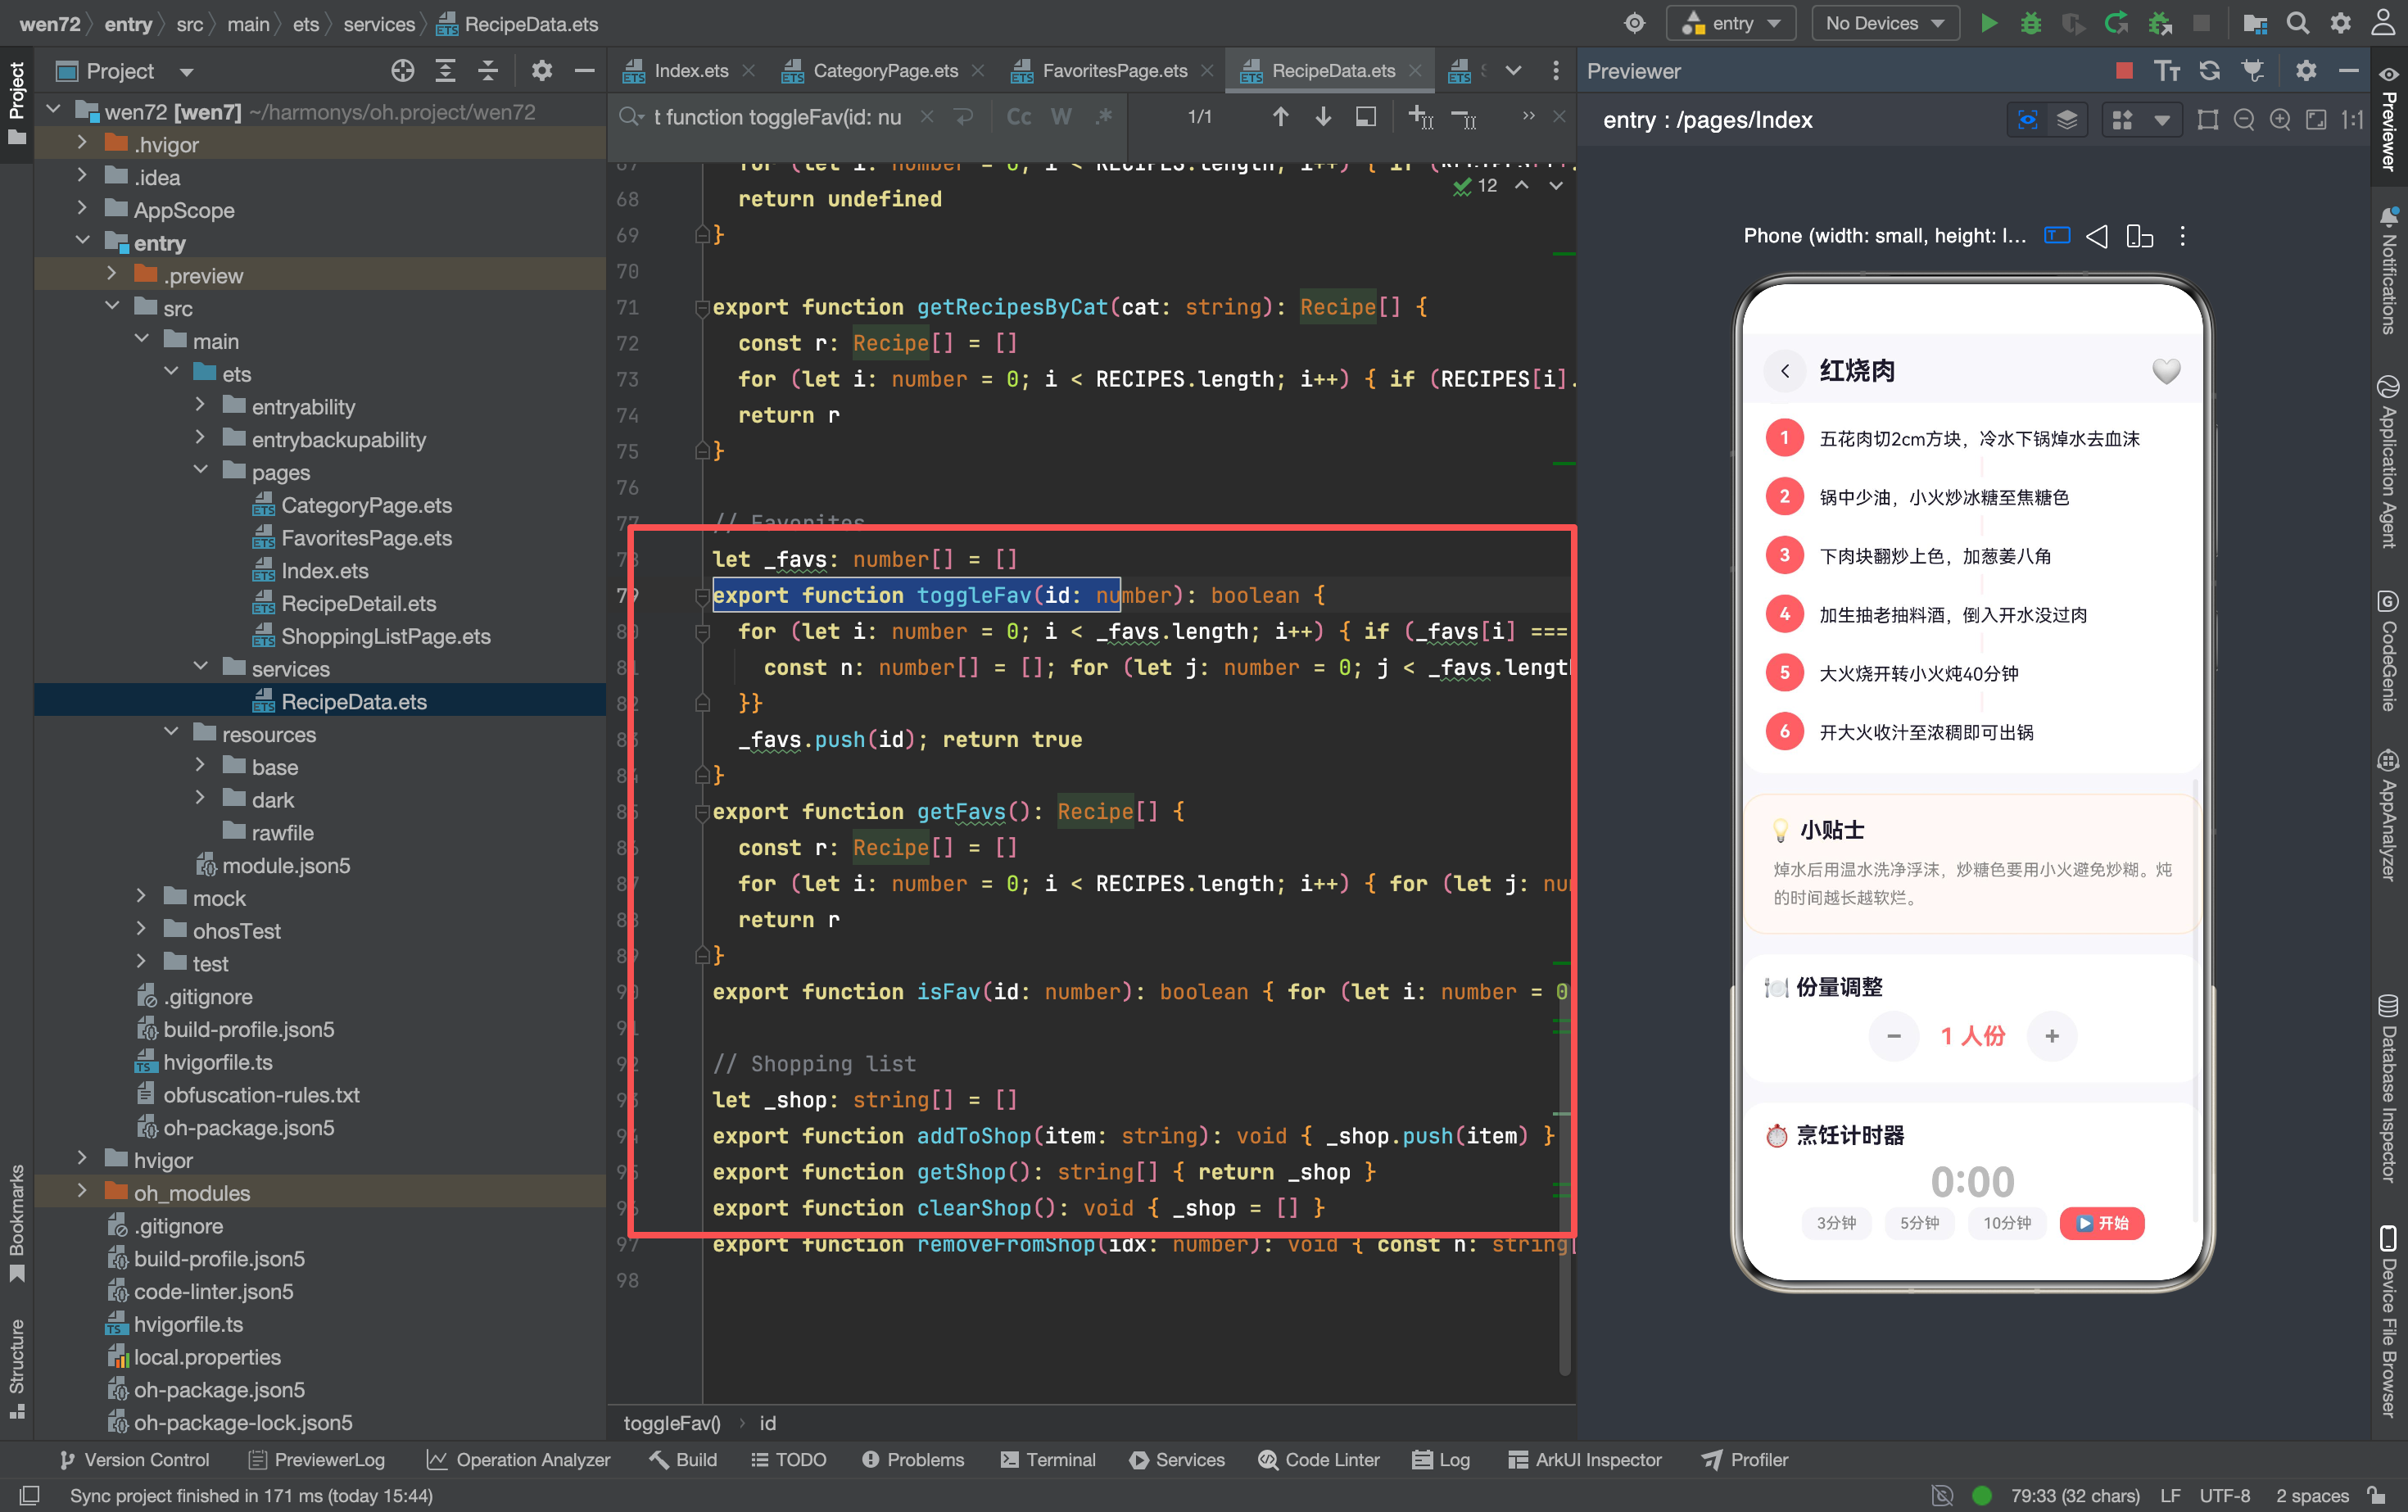Switch to the FavoritesPage.ets tab
This screenshot has height=1512, width=2408.
point(1113,70)
